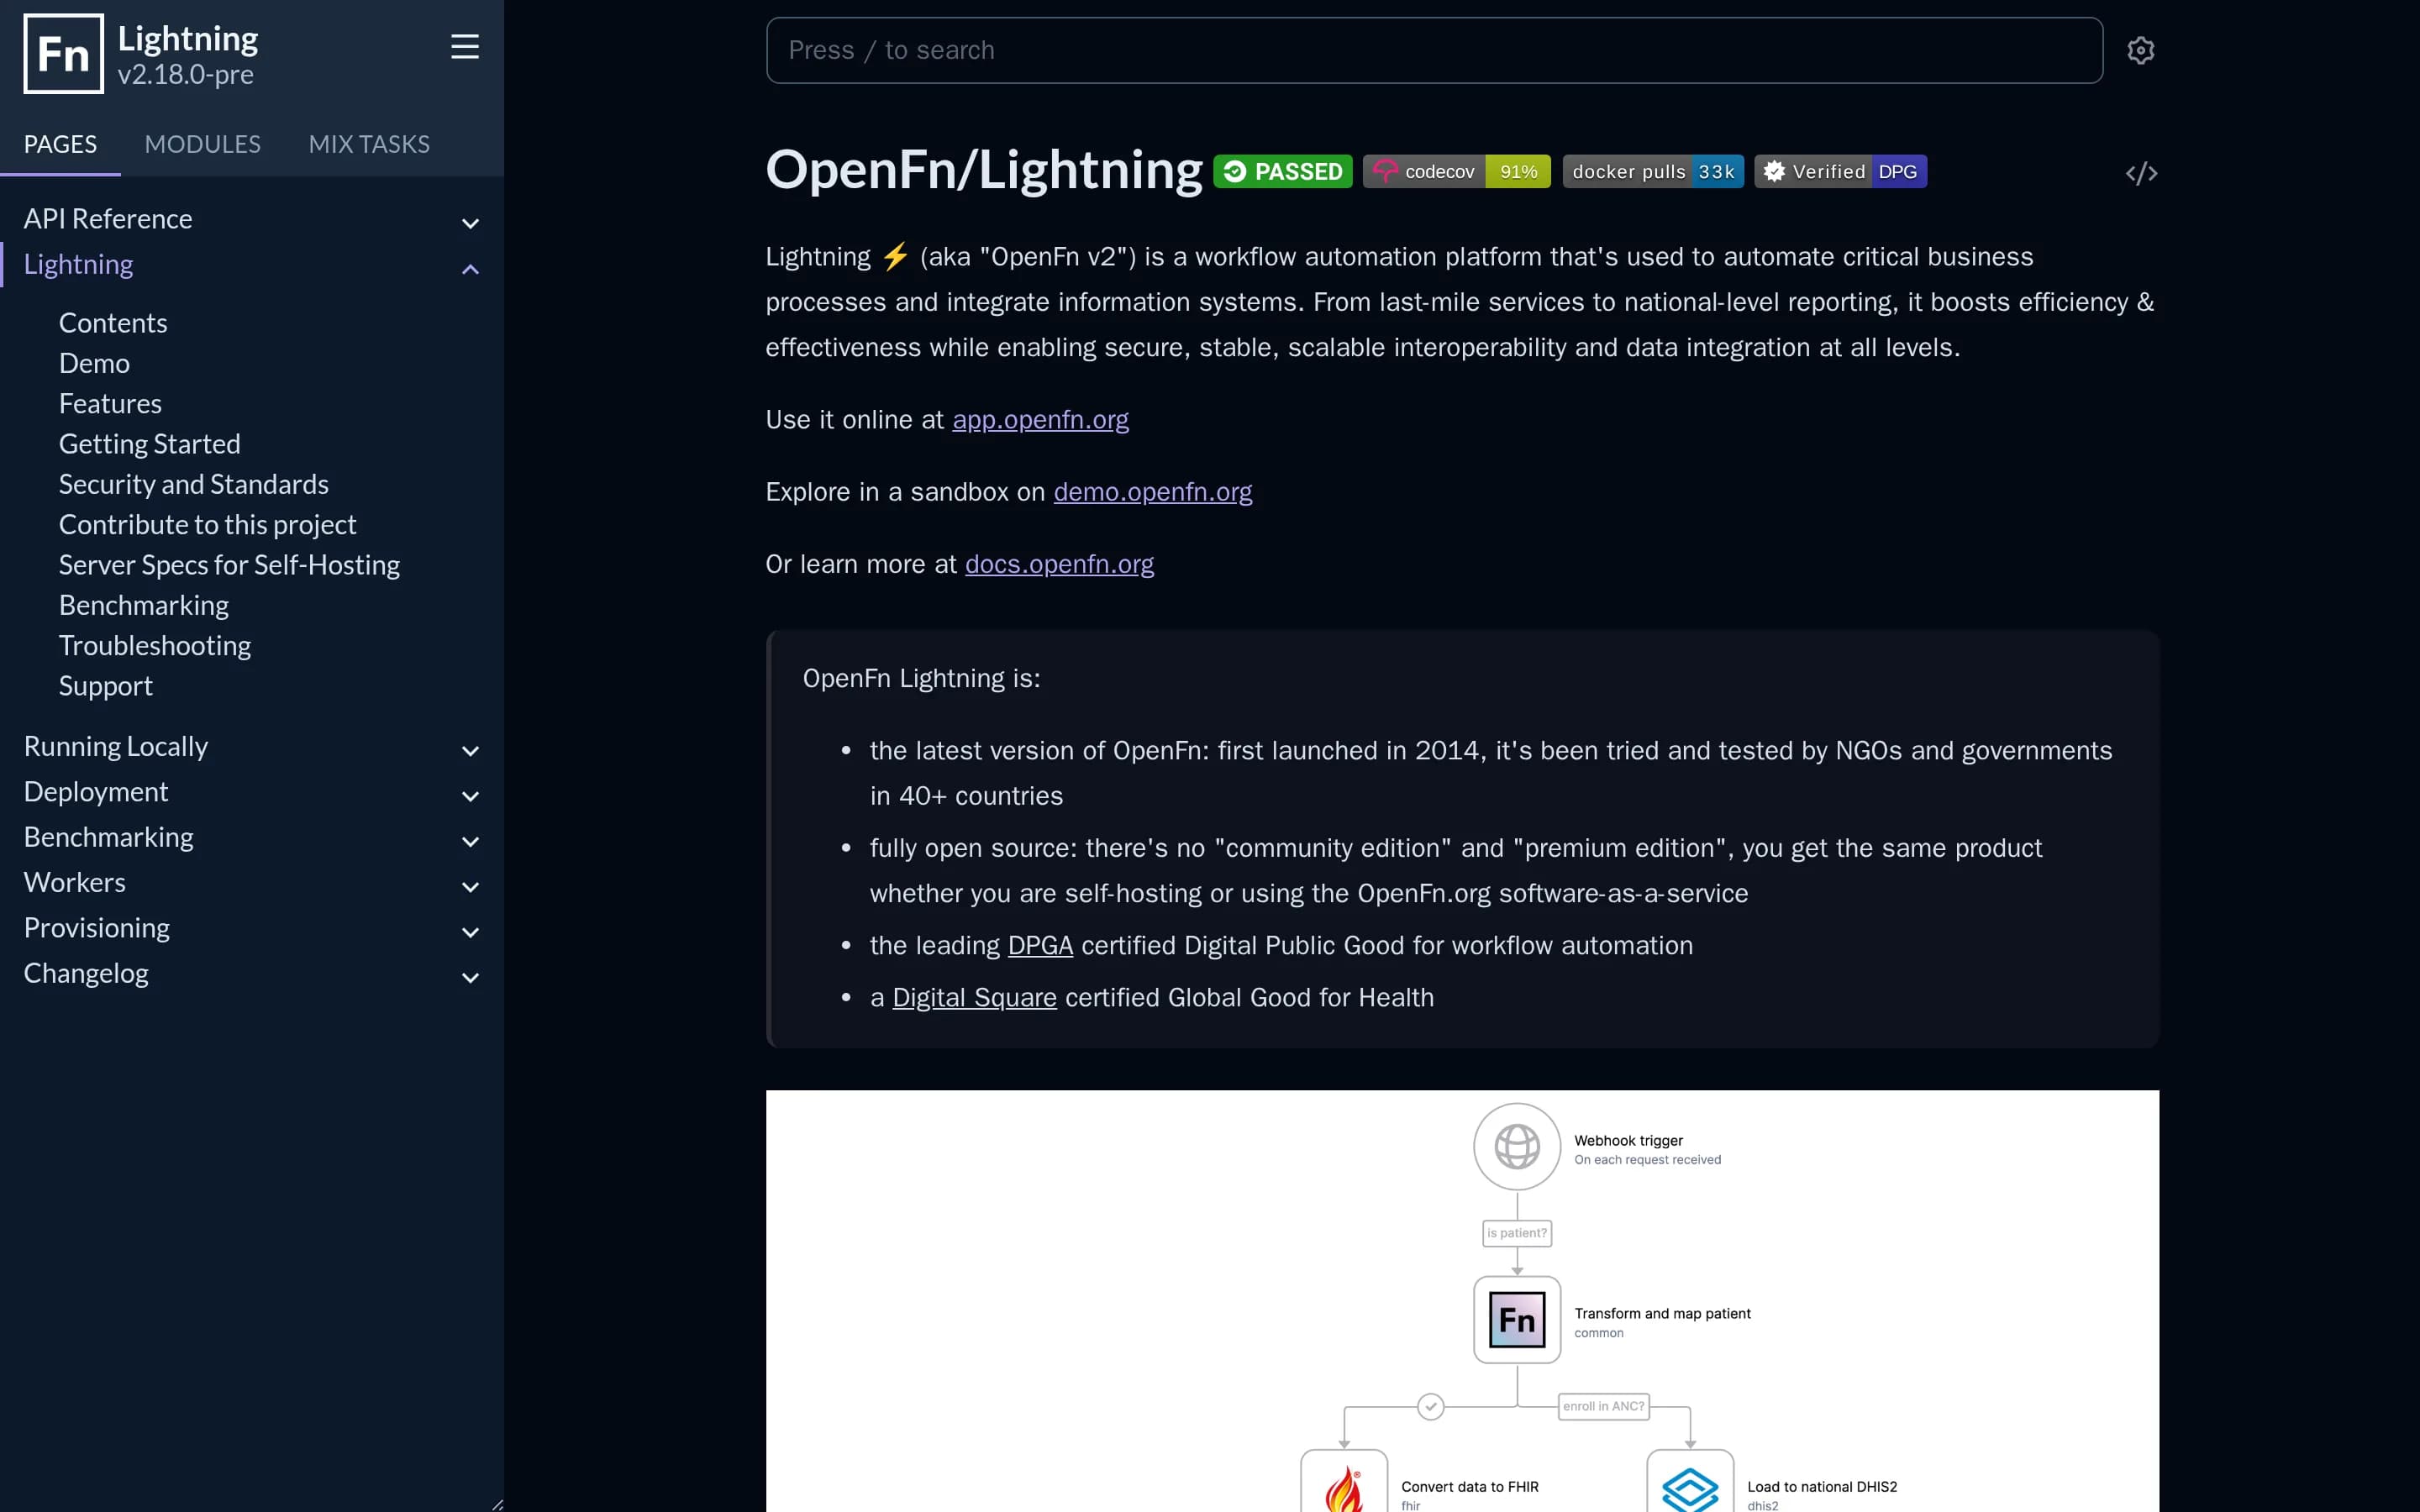
Task: Collapse the Lightning section chevron
Action: click(470, 269)
